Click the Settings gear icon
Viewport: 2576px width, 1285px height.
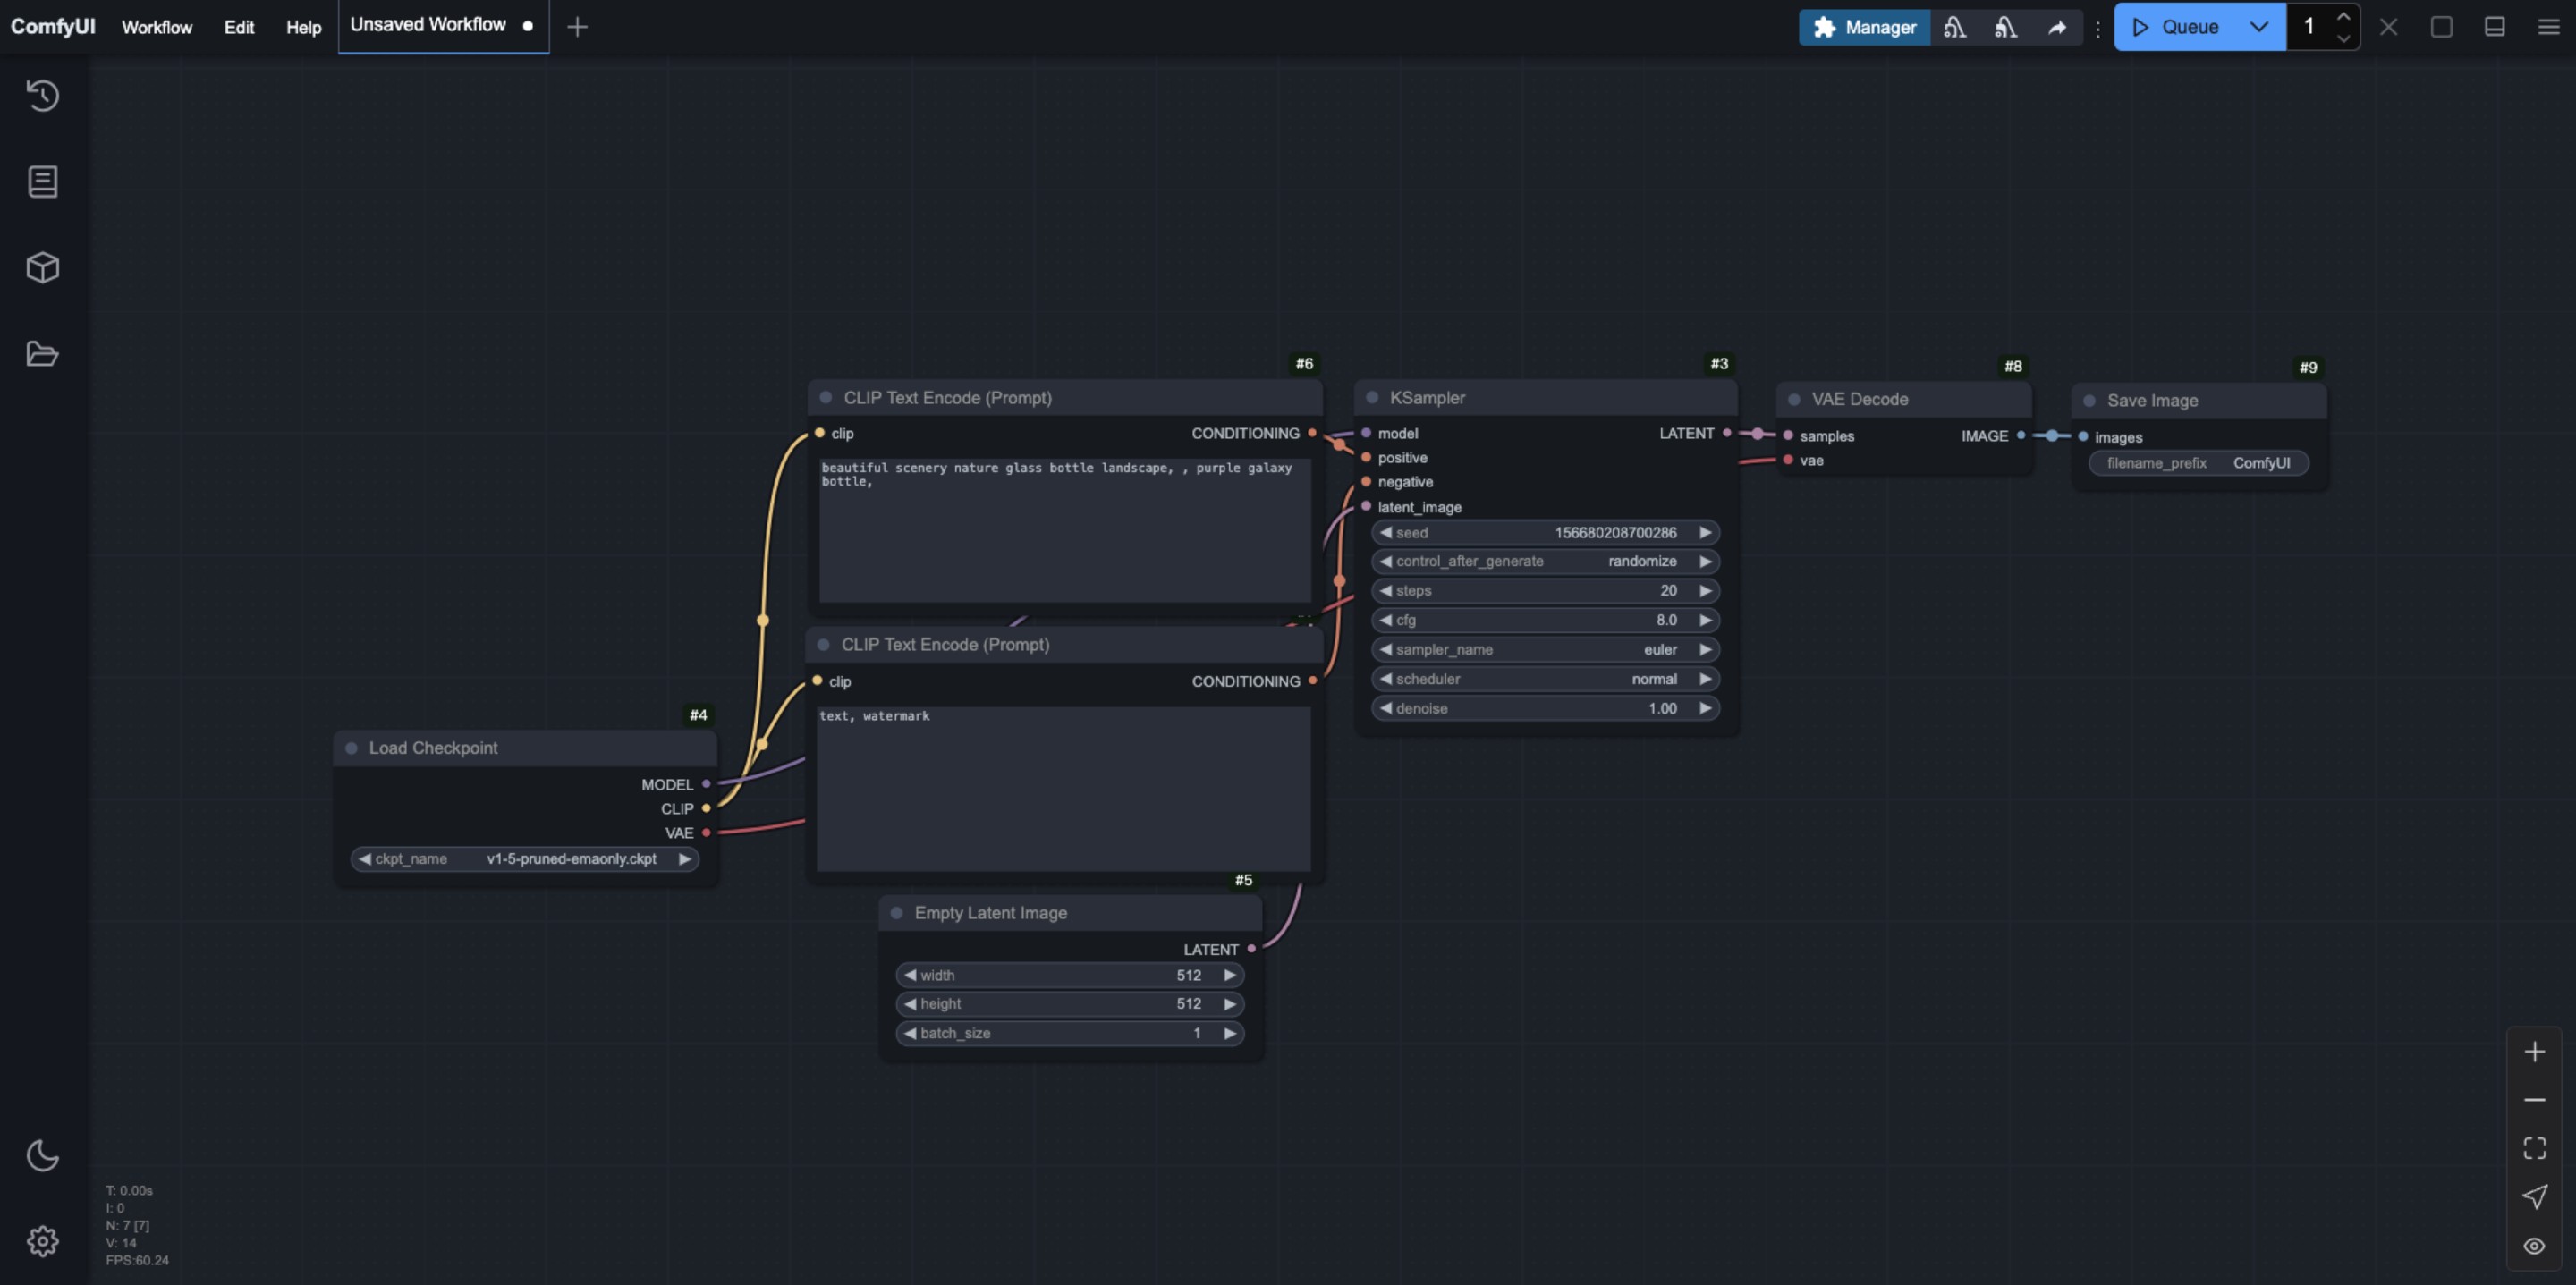tap(45, 1242)
